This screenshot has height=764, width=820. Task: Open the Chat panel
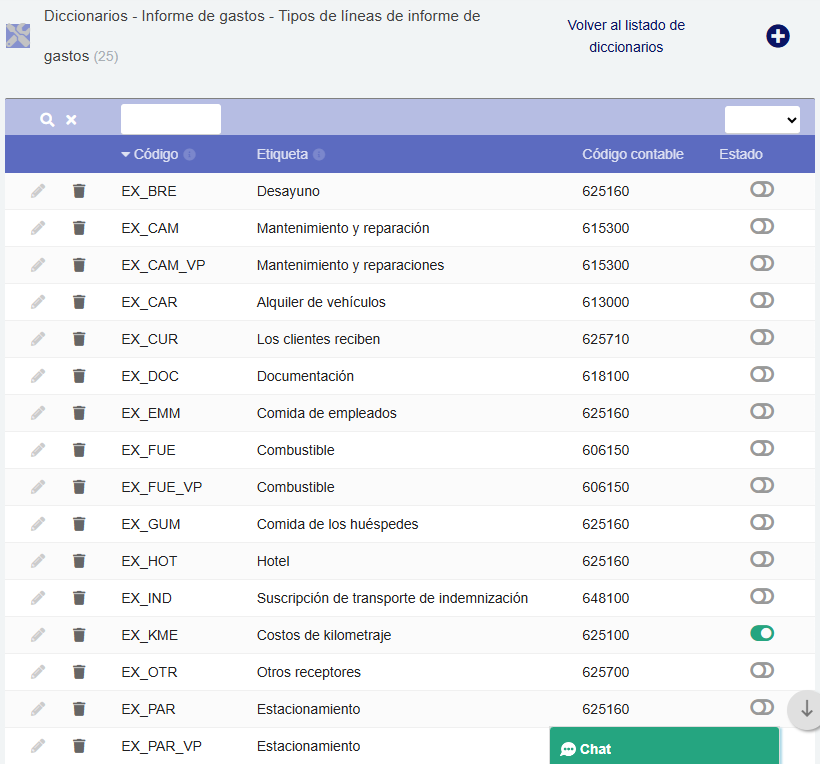[x=663, y=747]
